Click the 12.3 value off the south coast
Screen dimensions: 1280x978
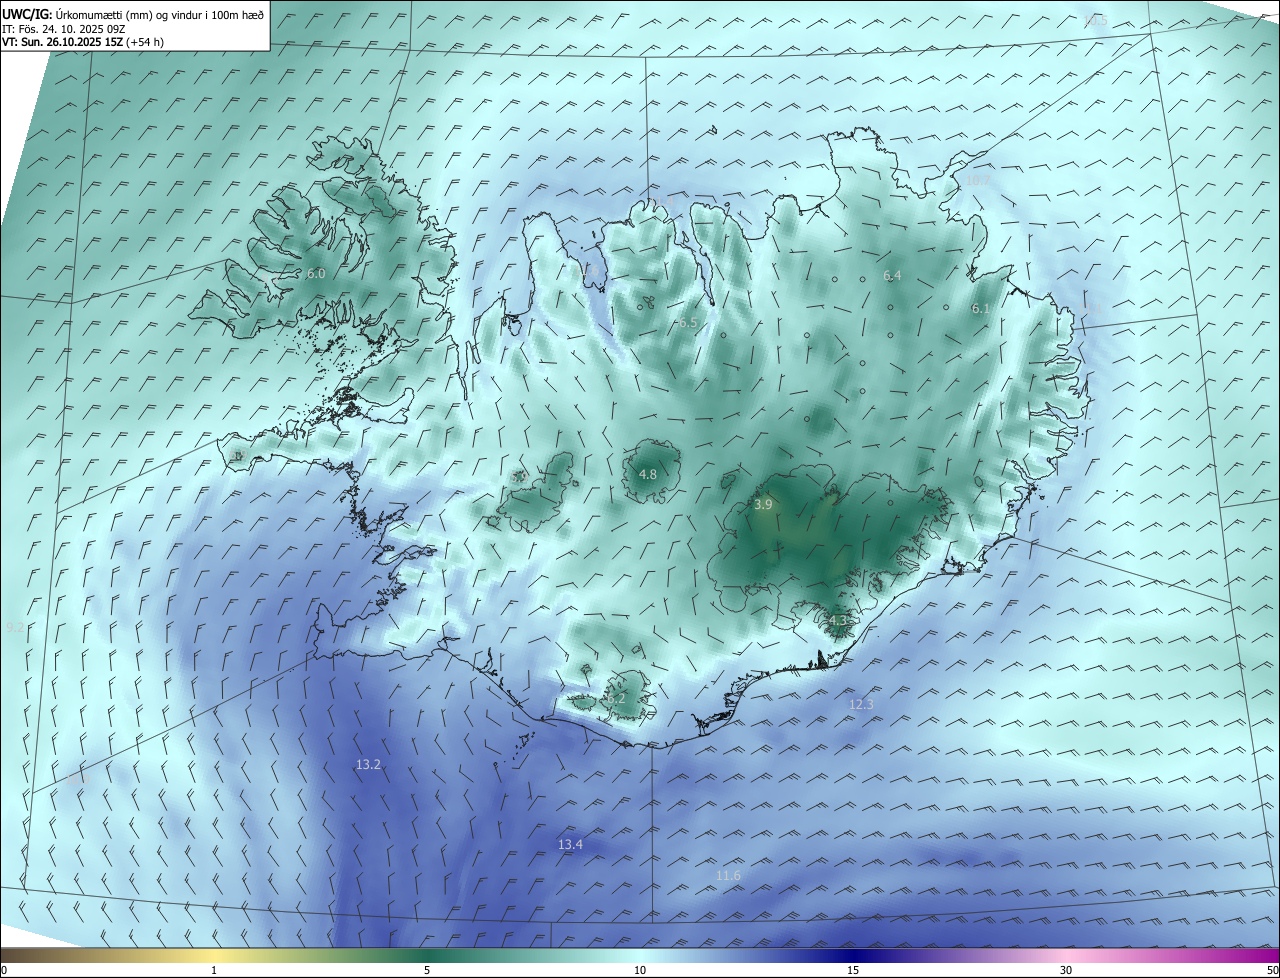[x=861, y=704]
